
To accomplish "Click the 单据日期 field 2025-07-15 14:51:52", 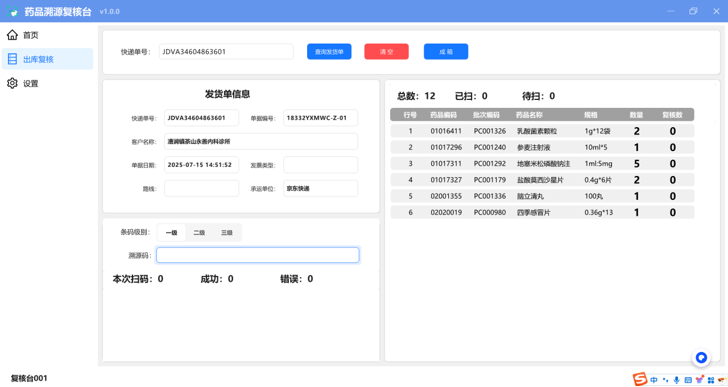I will click(x=202, y=165).
